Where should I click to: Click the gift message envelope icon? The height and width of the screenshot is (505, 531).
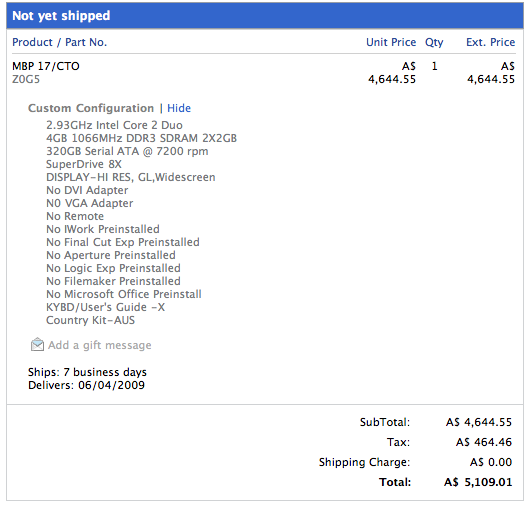point(37,344)
